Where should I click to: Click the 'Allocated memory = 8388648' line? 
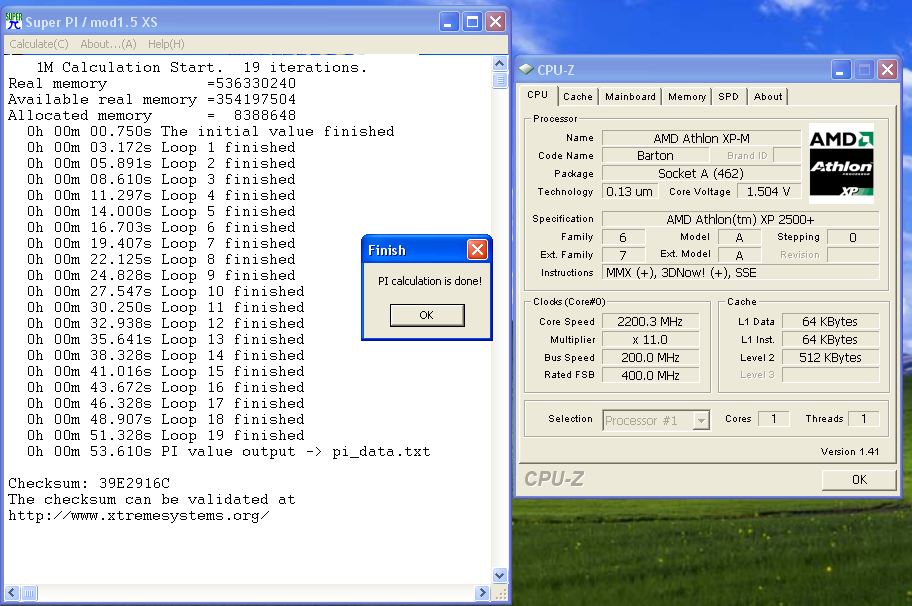pyautogui.click(x=152, y=116)
